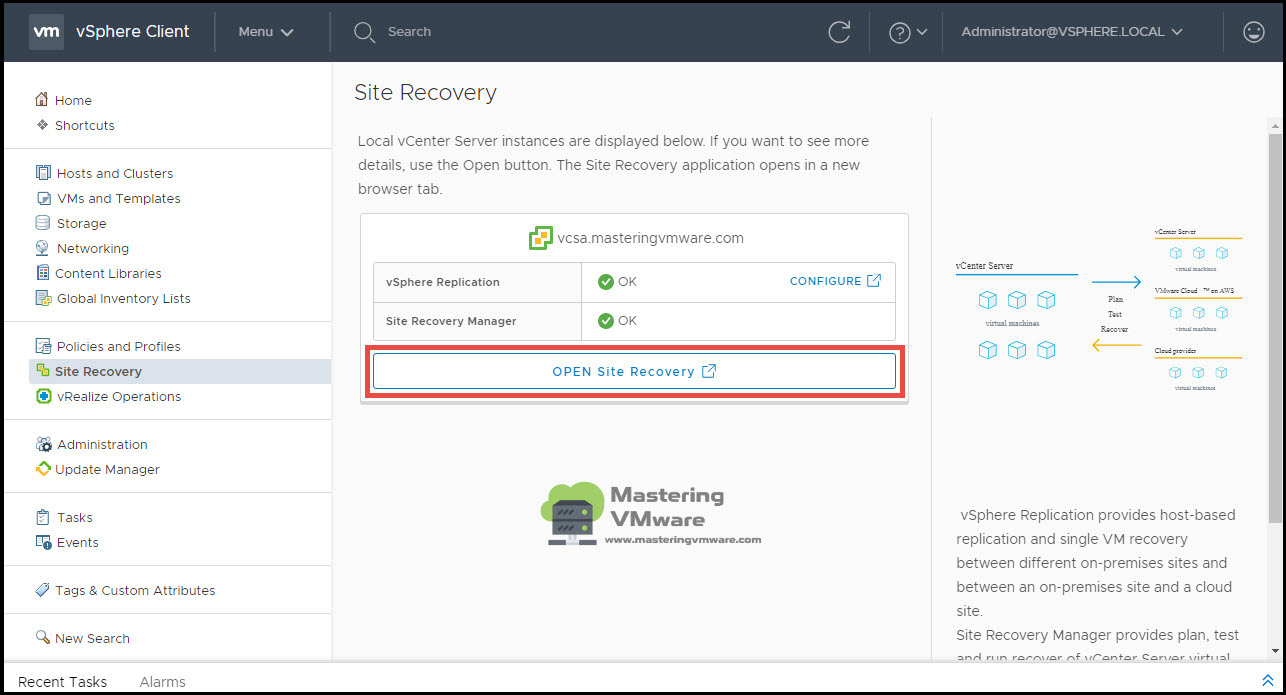Click the vcsa.masteringvmware.com vCenter icon

click(540, 238)
